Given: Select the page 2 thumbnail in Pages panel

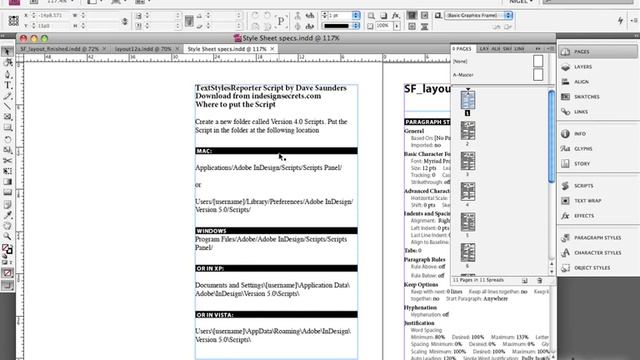Looking at the screenshot, I should (468, 131).
